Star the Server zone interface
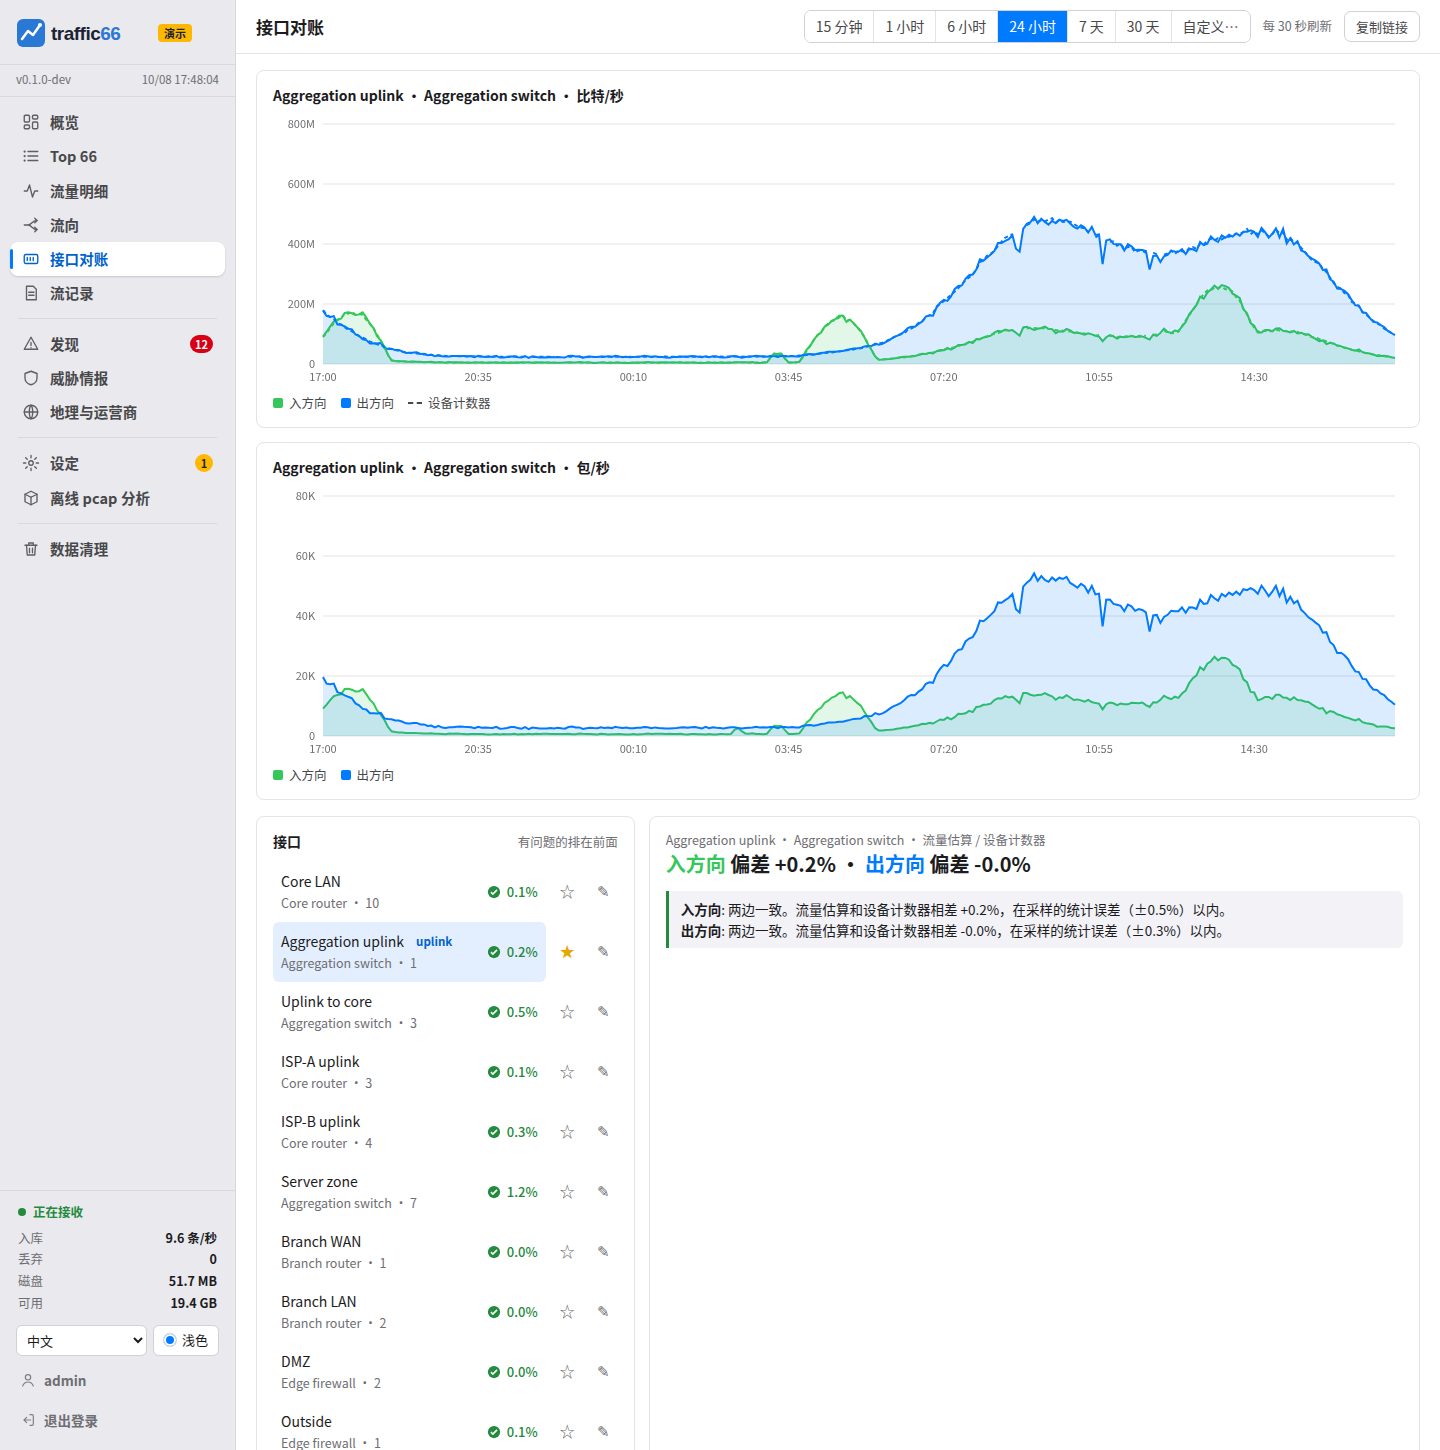This screenshot has height=1450, width=1440. pyautogui.click(x=567, y=1192)
